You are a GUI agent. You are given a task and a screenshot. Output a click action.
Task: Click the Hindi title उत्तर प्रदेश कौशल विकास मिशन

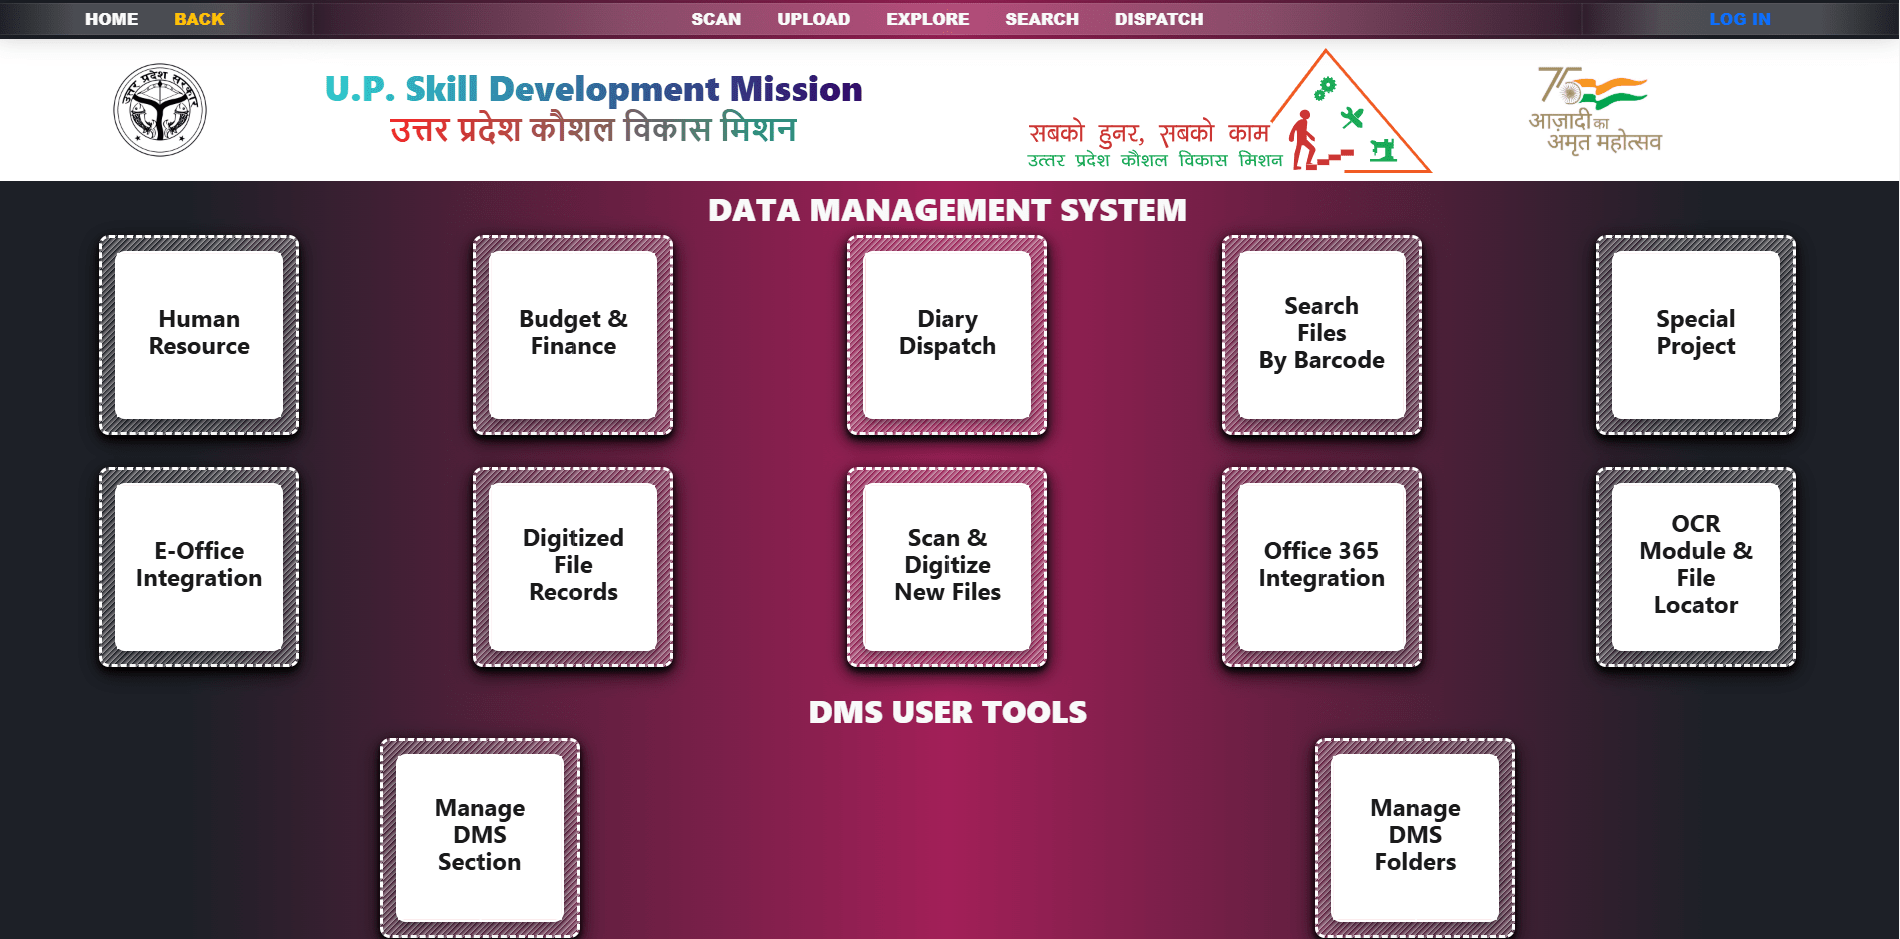coord(593,130)
